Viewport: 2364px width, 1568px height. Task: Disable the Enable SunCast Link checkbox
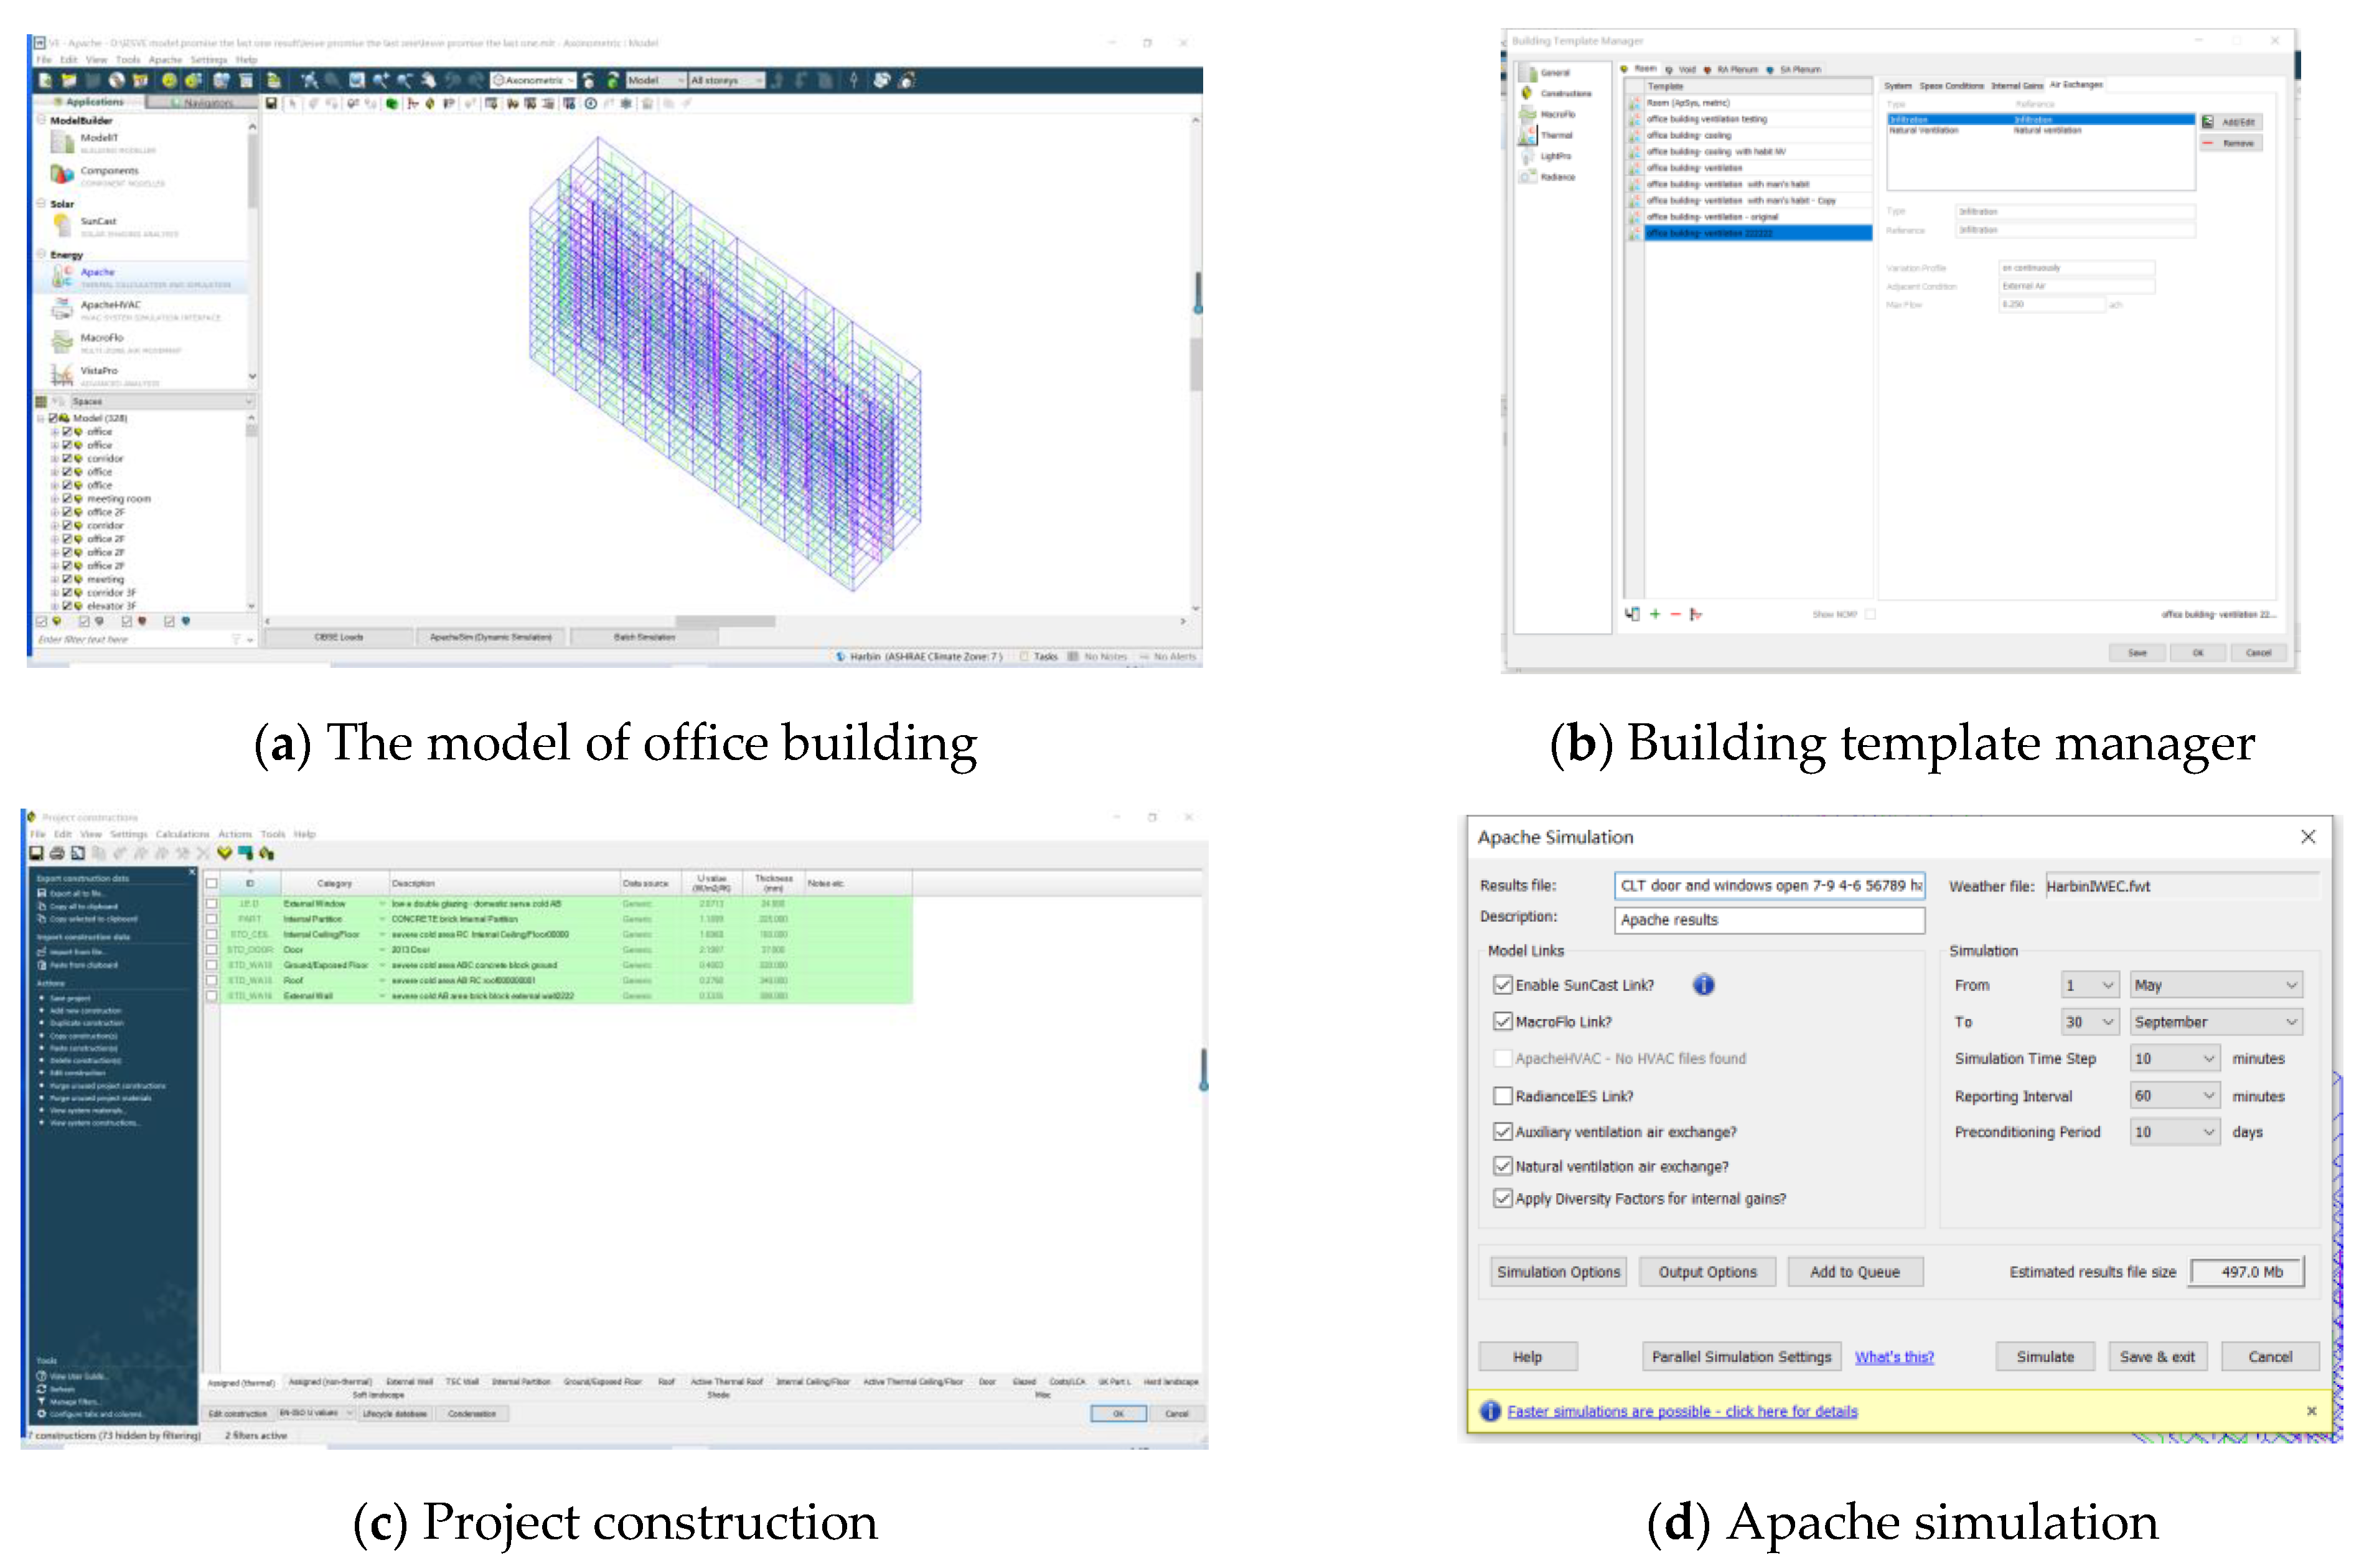pyautogui.click(x=1502, y=985)
